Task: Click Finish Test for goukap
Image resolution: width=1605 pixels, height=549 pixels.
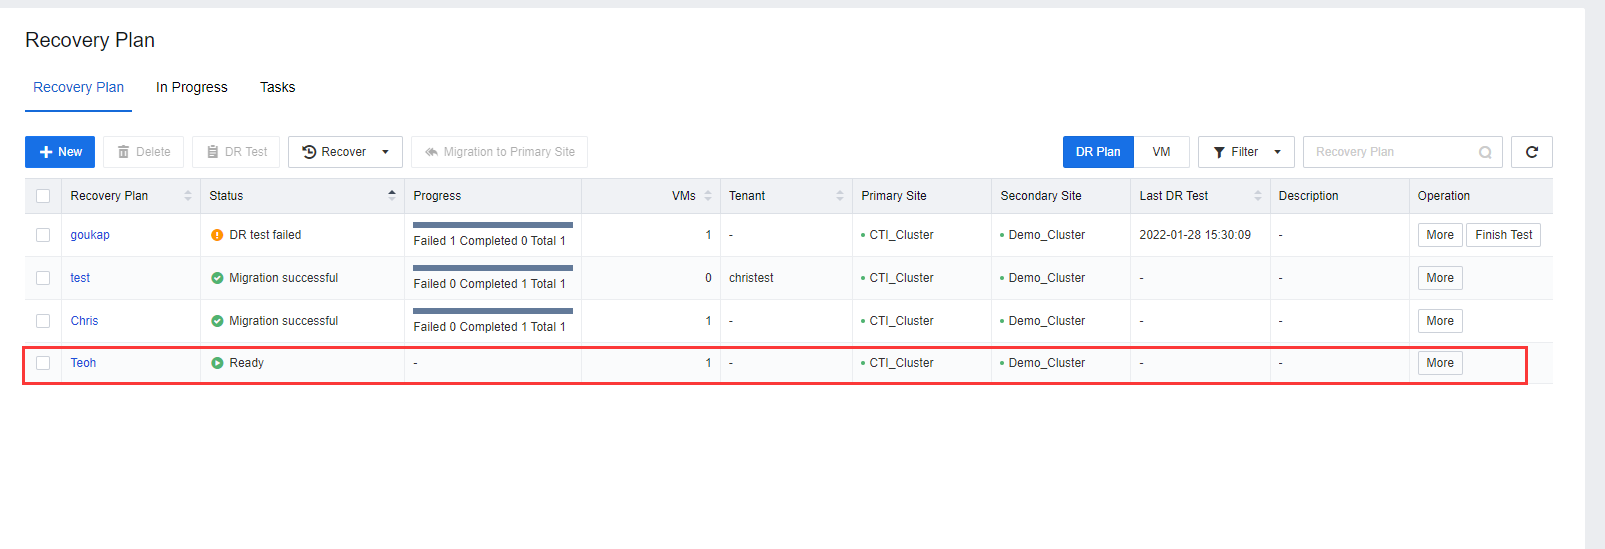Action: tap(1503, 235)
